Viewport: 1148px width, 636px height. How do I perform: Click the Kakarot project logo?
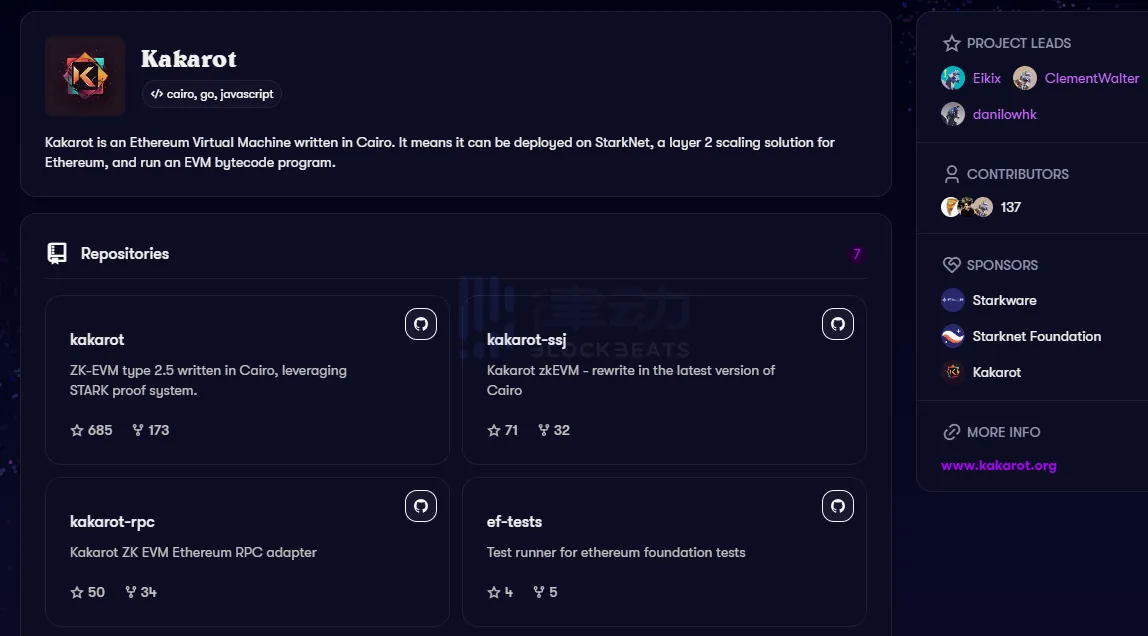pos(85,76)
